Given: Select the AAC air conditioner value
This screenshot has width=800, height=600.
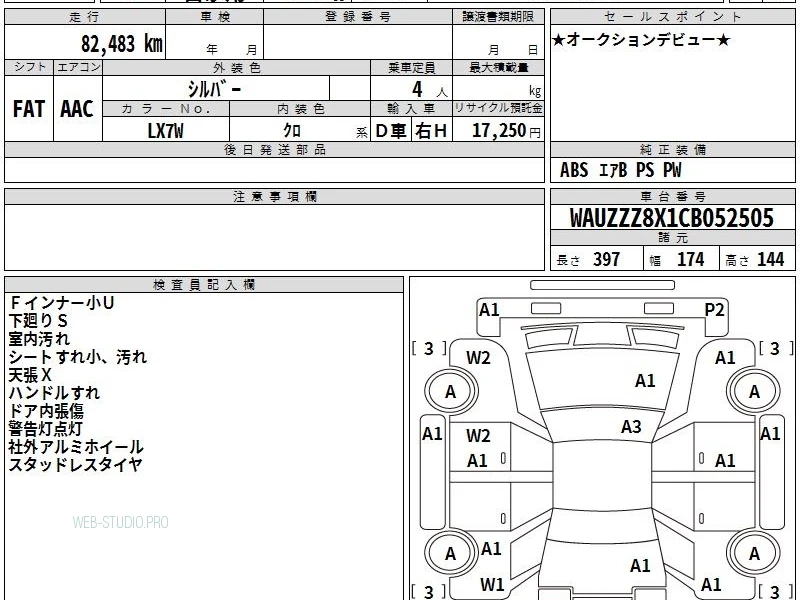Looking at the screenshot, I should 77,109.
